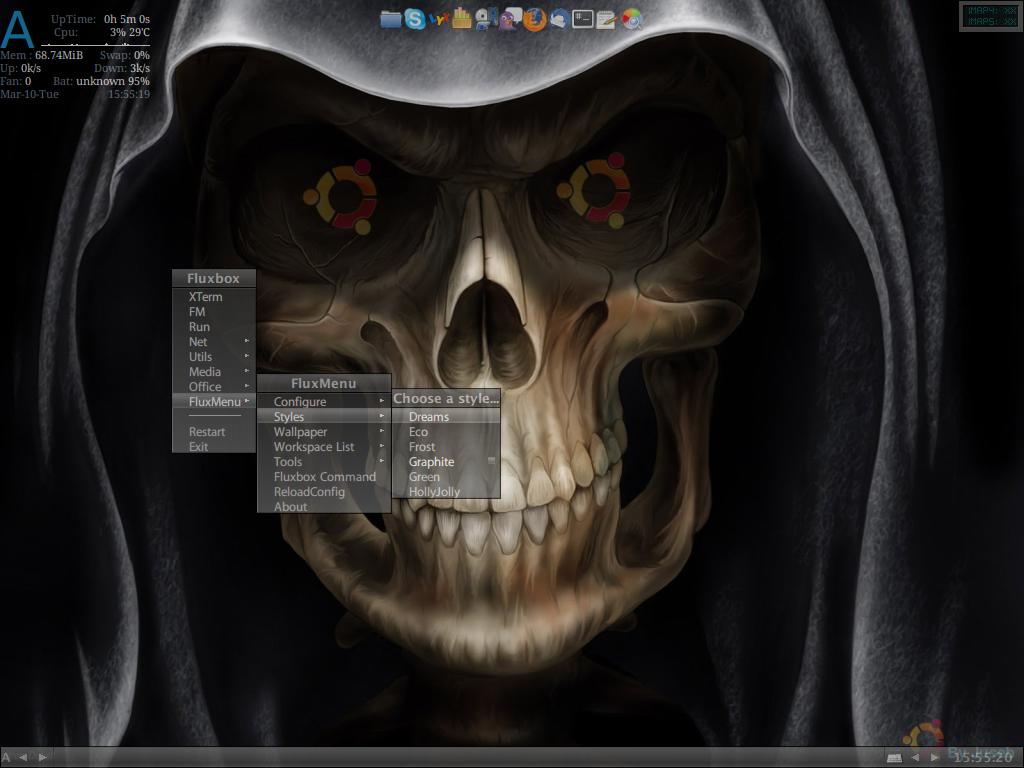Click the keyboard icon in the bottom toolbar
1024x768 pixels.
[894, 758]
